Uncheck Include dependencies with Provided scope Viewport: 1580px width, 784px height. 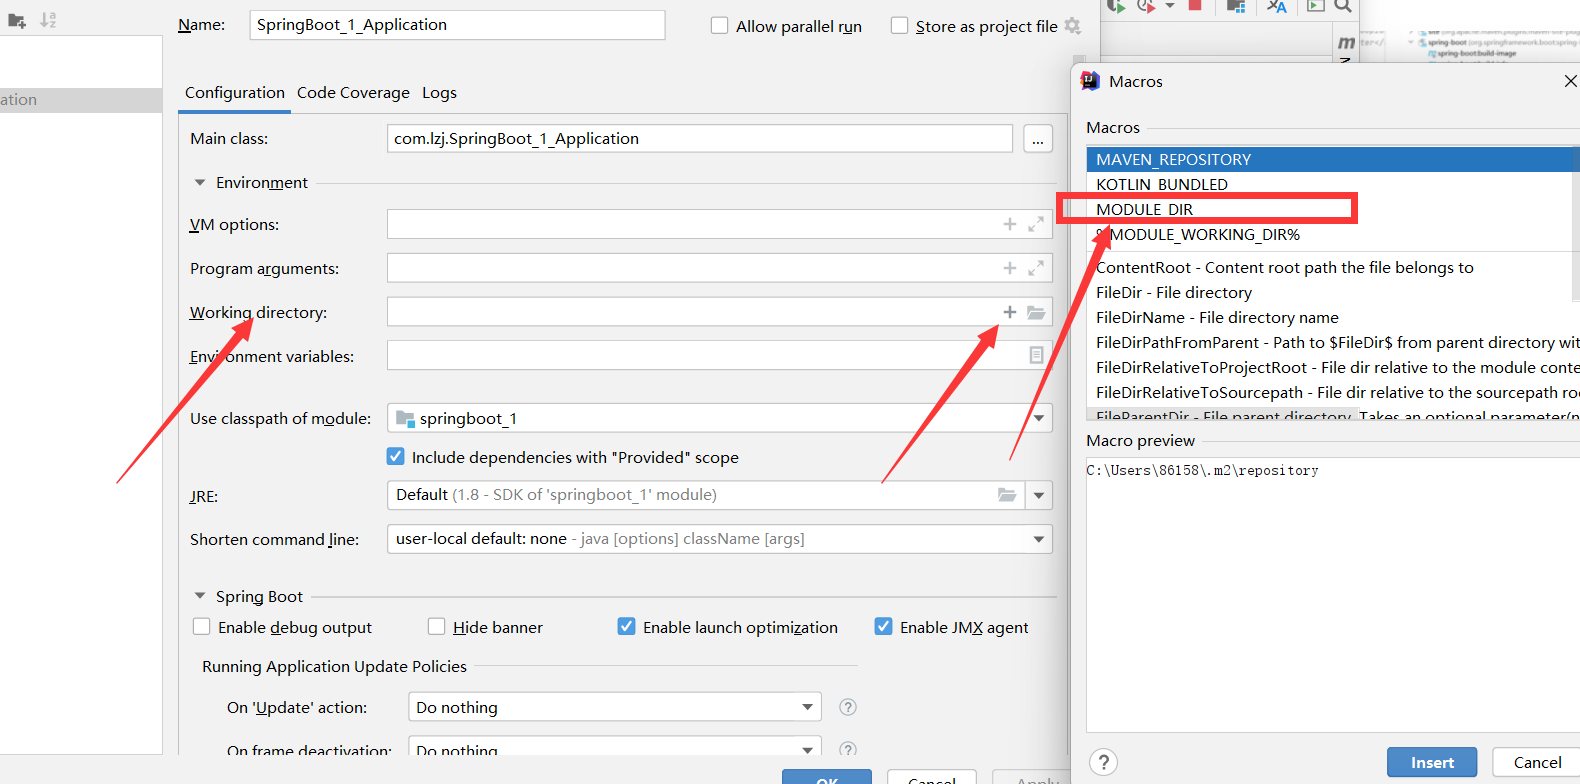(396, 457)
